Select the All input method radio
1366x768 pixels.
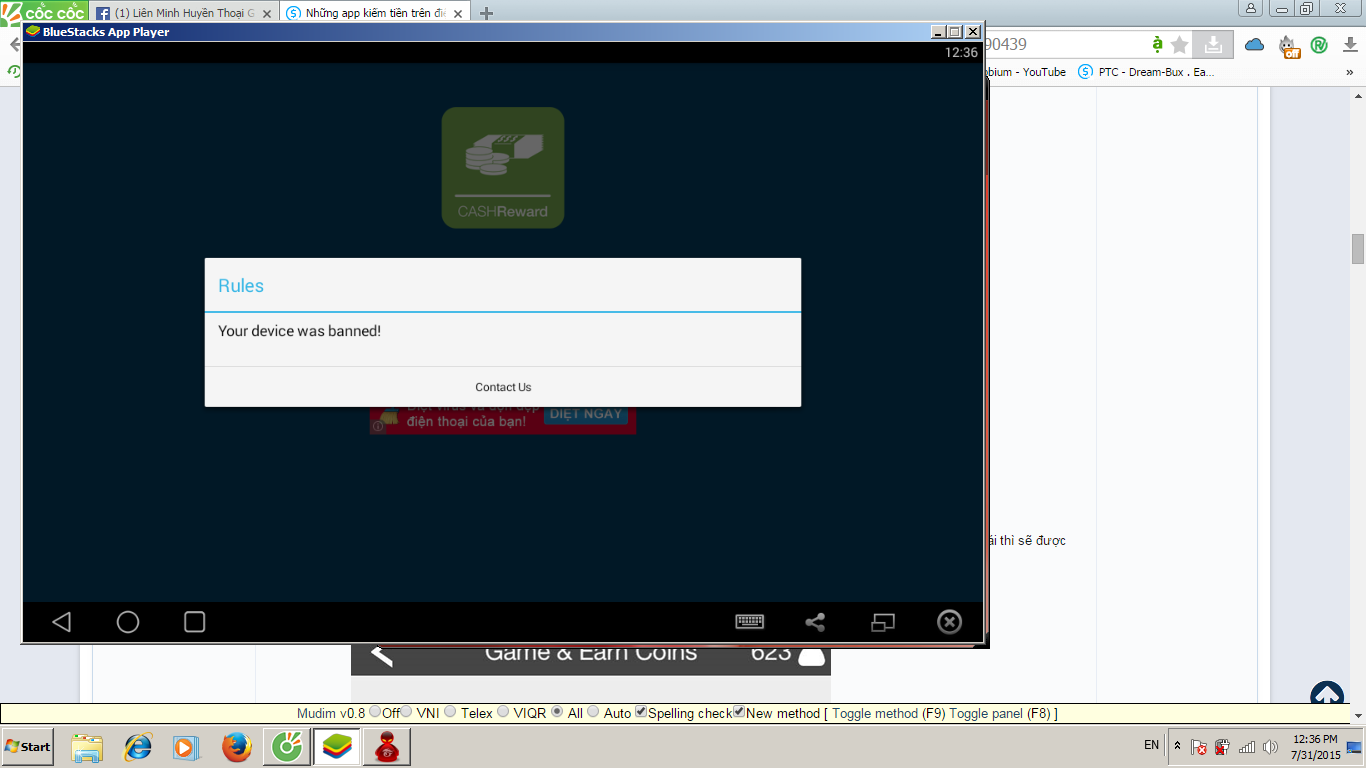click(557, 712)
